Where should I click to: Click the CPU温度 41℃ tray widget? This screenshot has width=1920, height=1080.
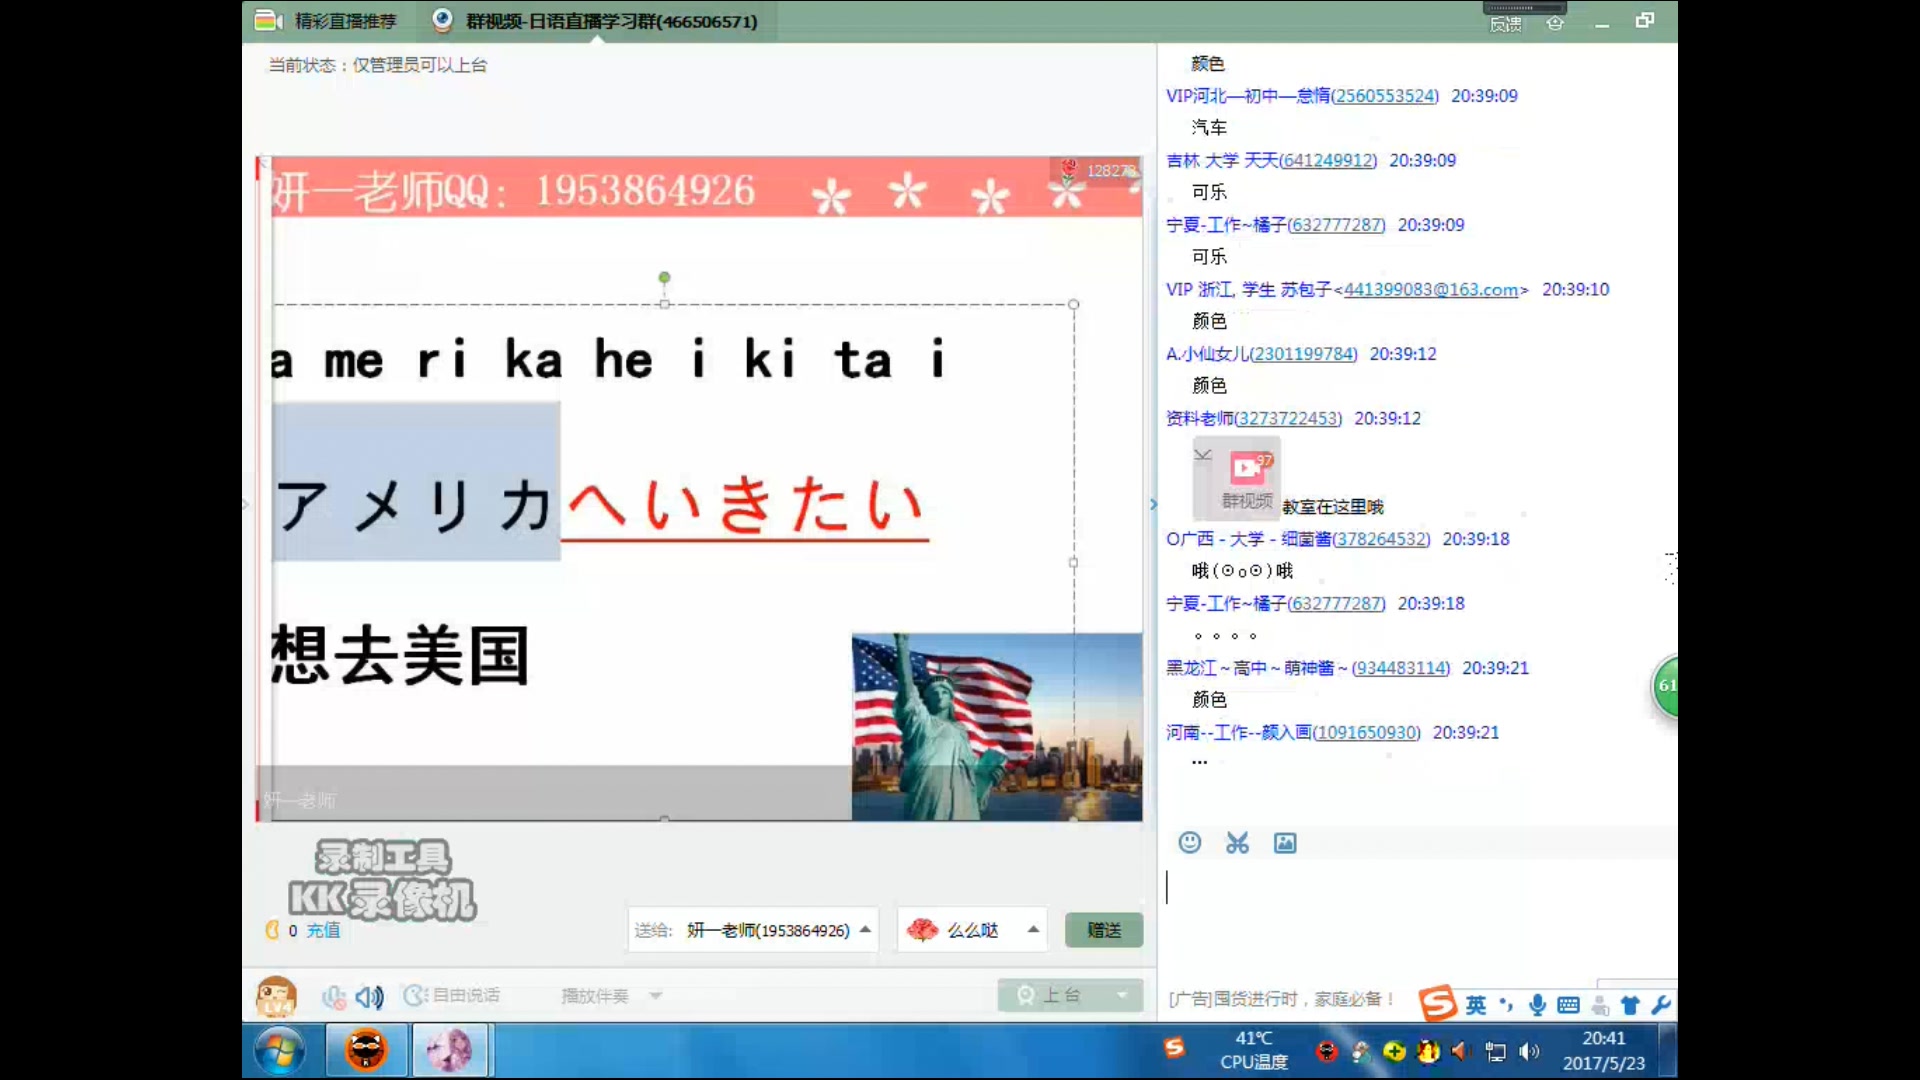coord(1254,1050)
